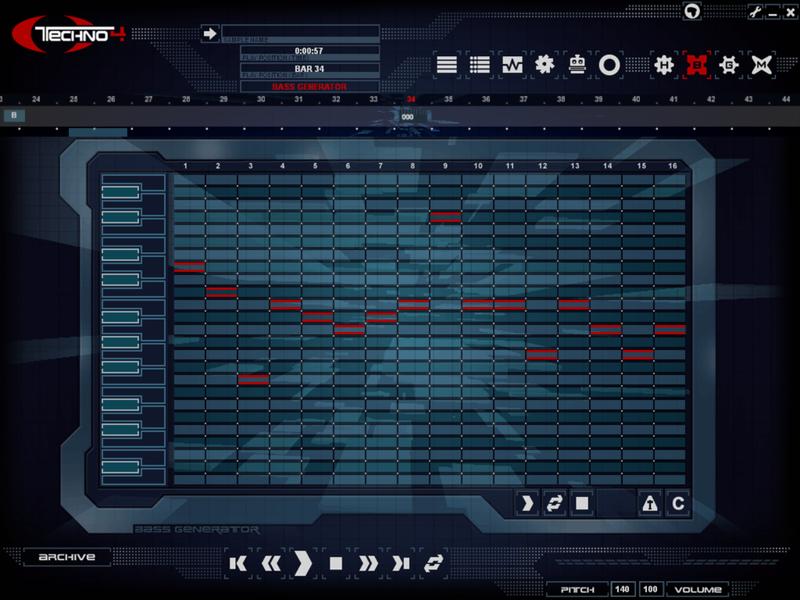The height and width of the screenshot is (600, 800).
Task: Open the robot icon tool
Action: click(x=577, y=65)
